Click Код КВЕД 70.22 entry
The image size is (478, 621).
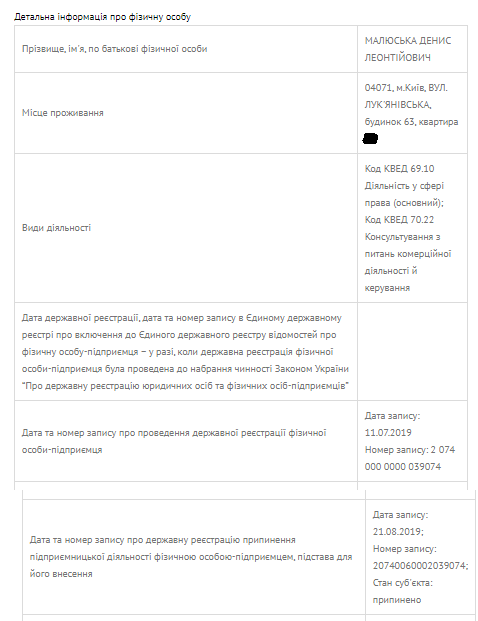399,220
